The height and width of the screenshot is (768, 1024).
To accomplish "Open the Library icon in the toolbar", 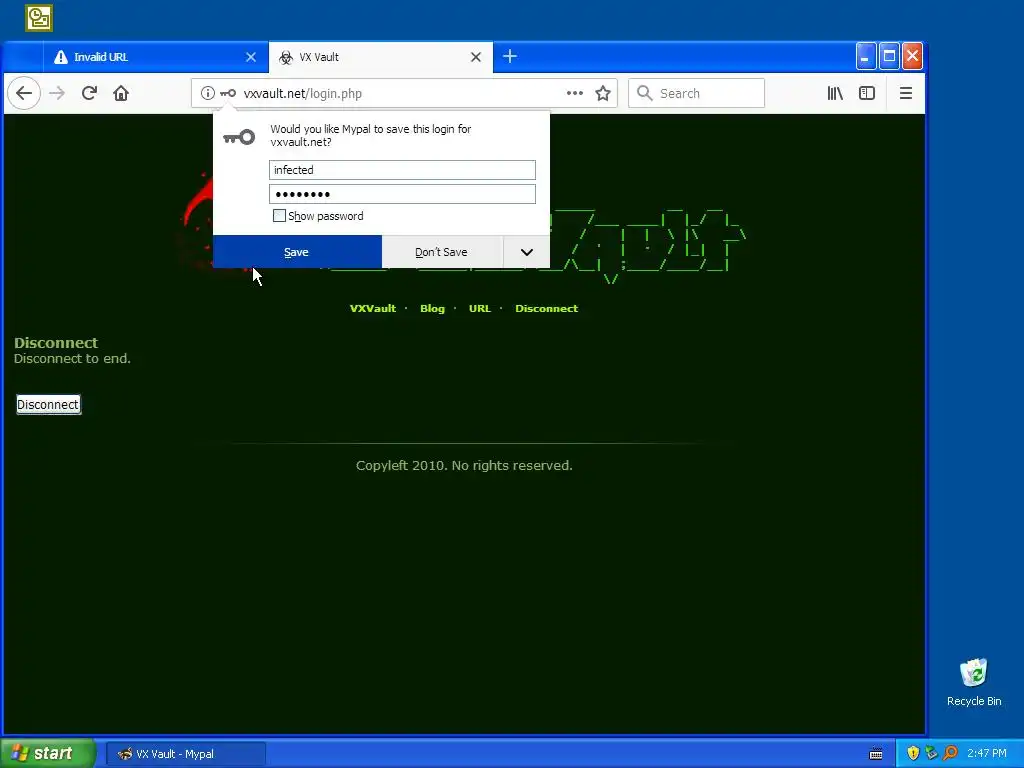I will tap(835, 93).
